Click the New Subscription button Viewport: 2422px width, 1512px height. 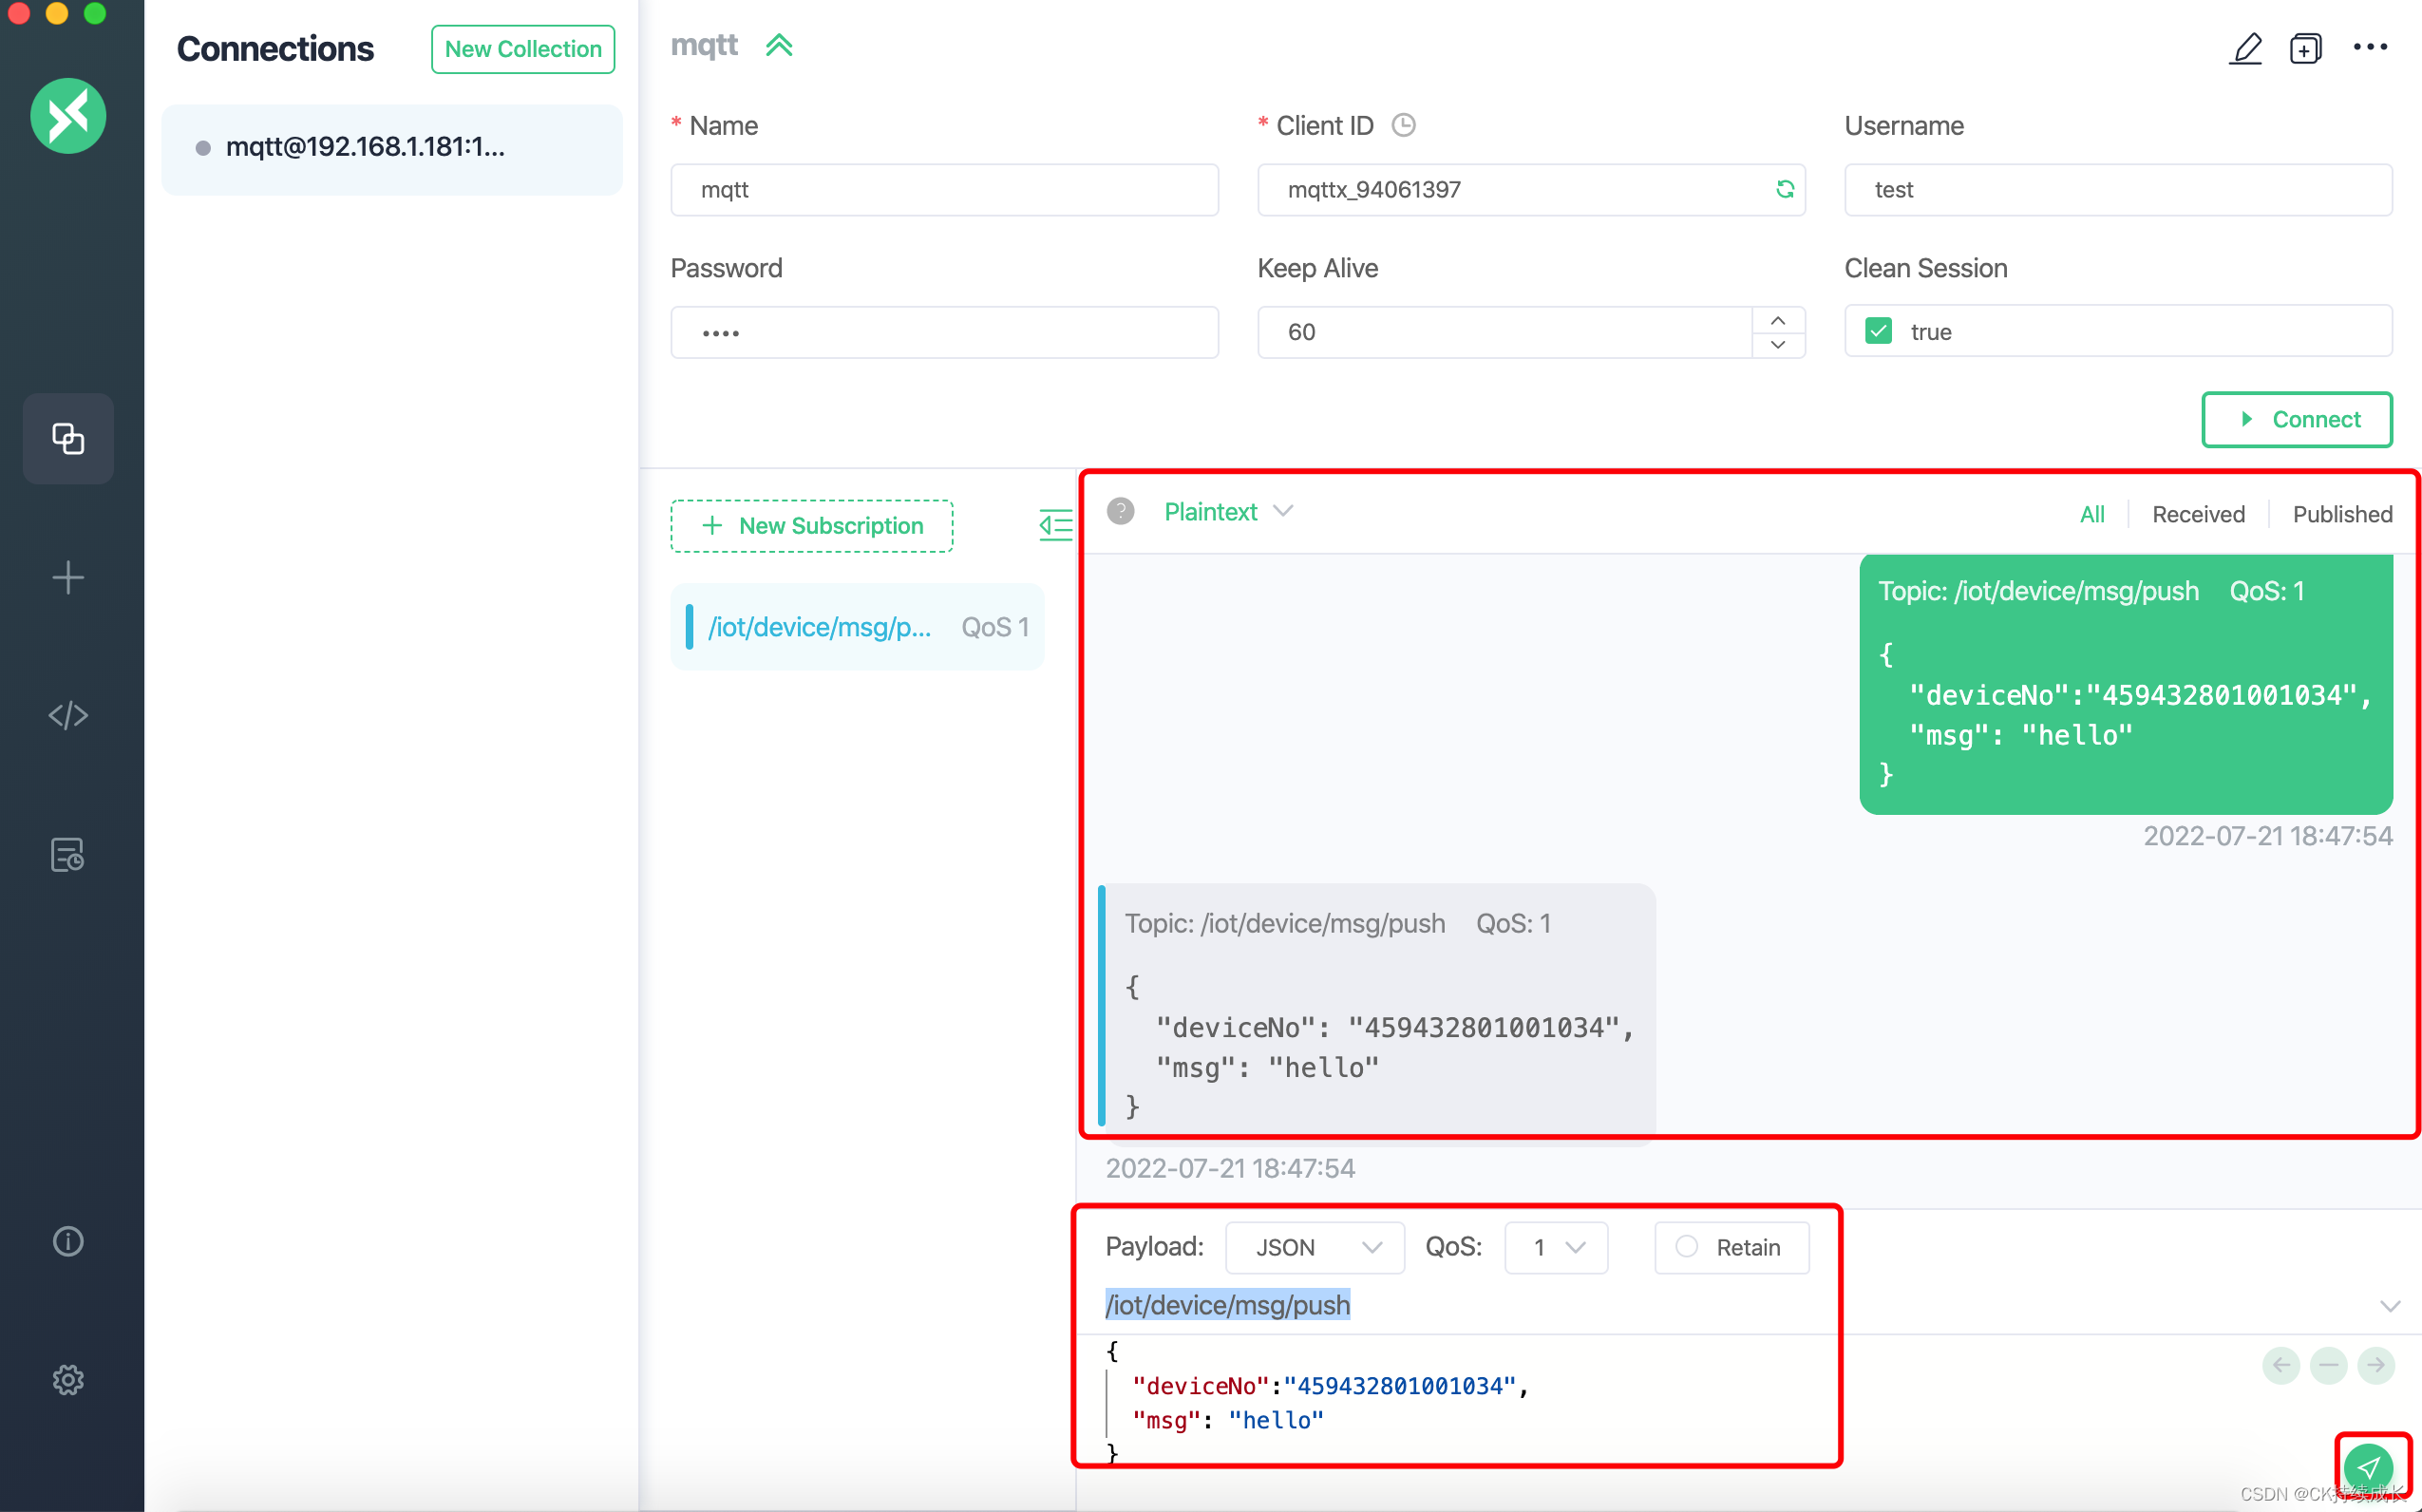point(812,526)
